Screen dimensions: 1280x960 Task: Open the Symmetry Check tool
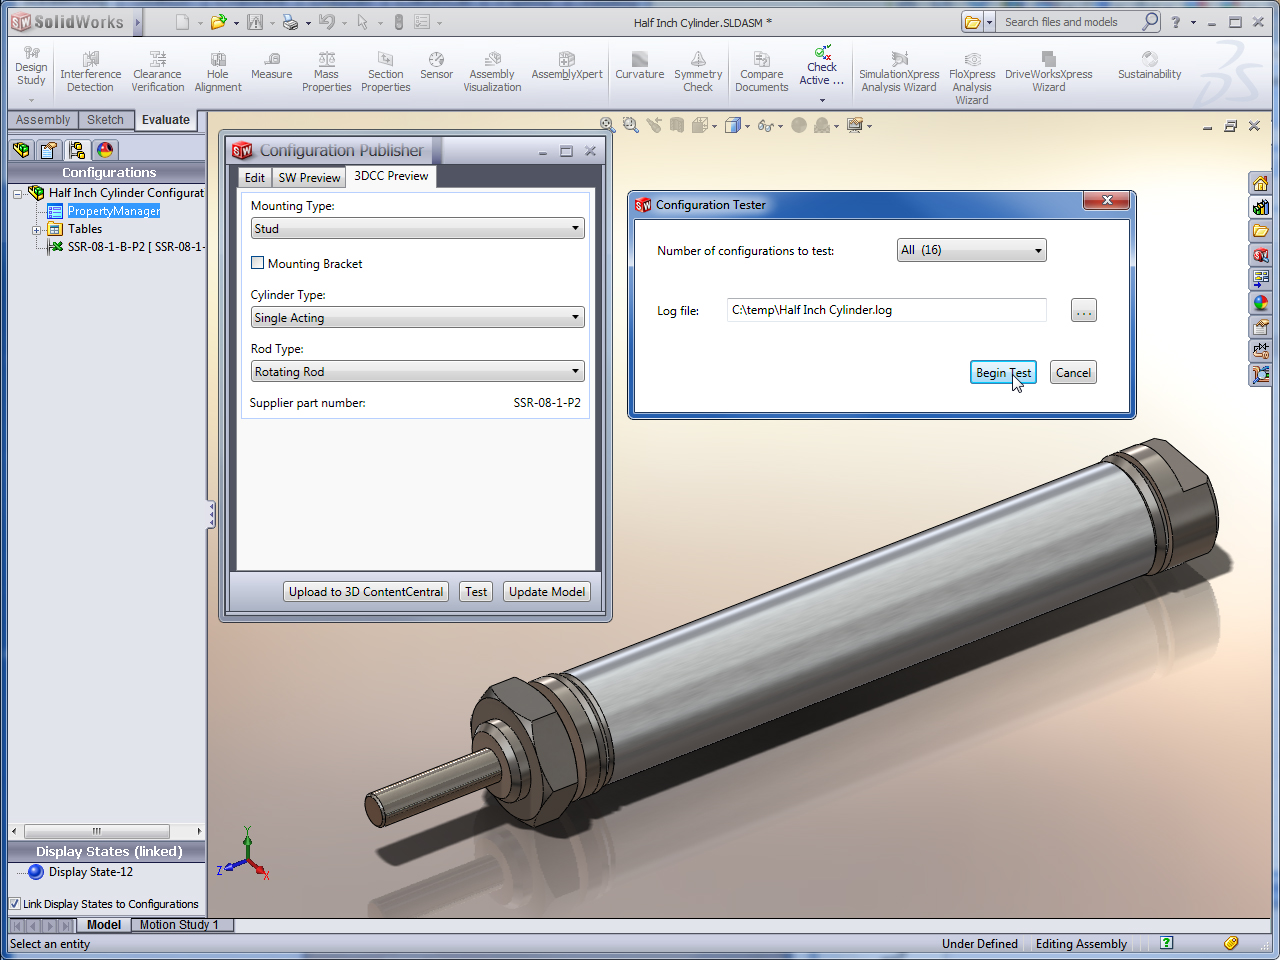click(698, 72)
